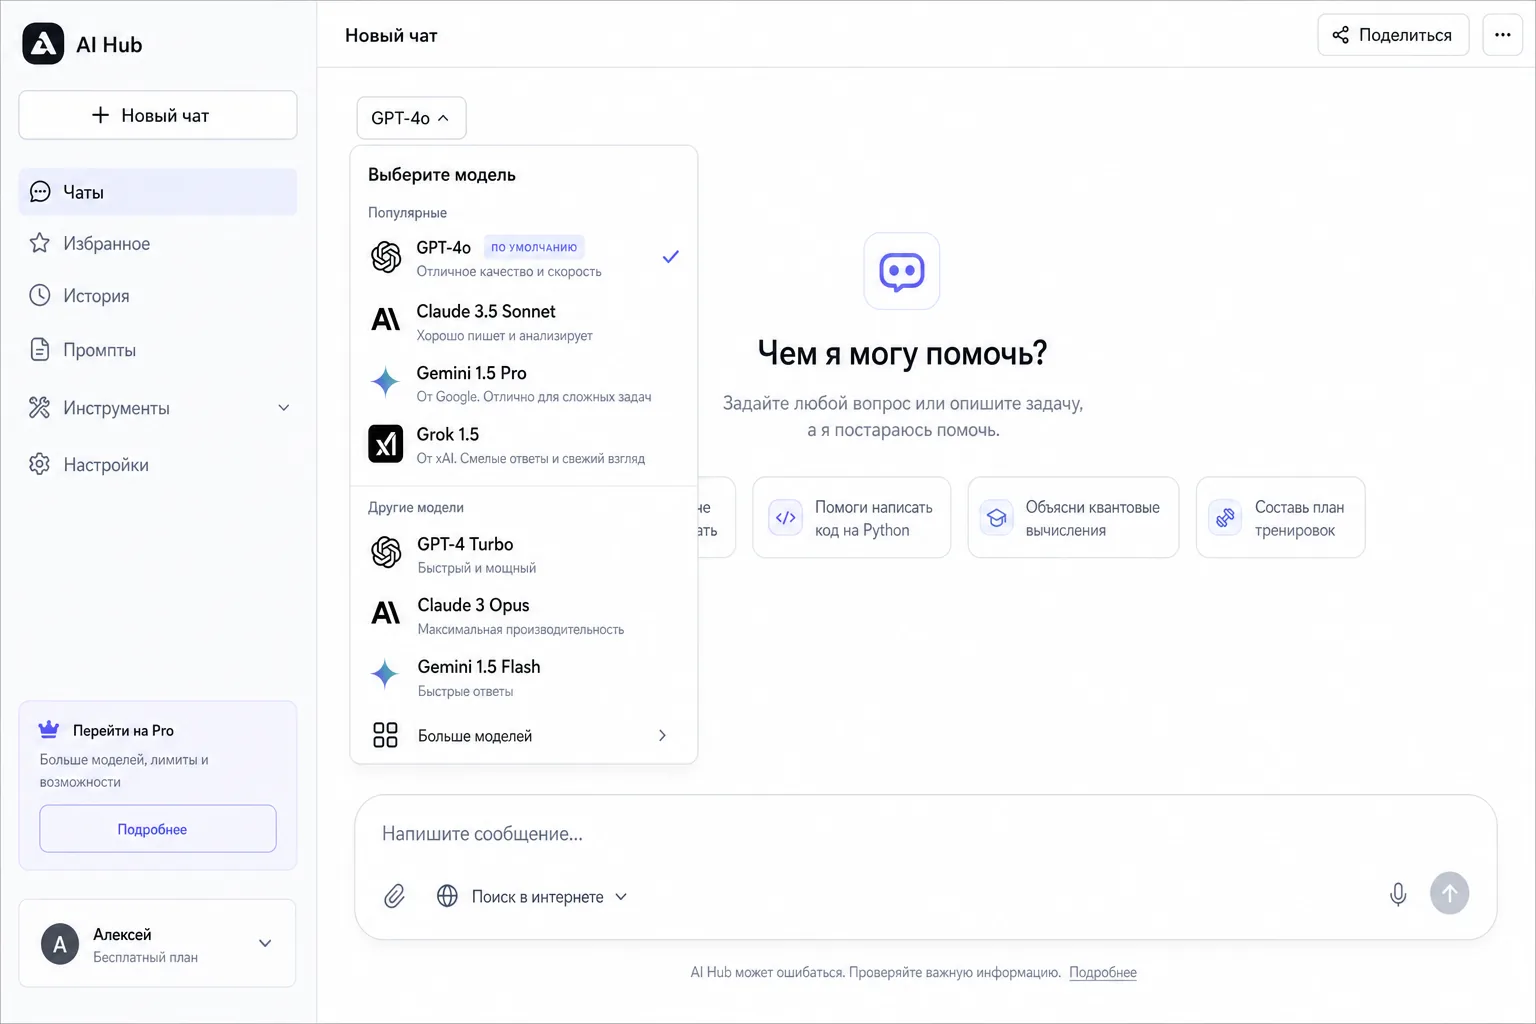This screenshot has width=1536, height=1024.
Task: Click the globe icon for internet search
Action: 447,896
